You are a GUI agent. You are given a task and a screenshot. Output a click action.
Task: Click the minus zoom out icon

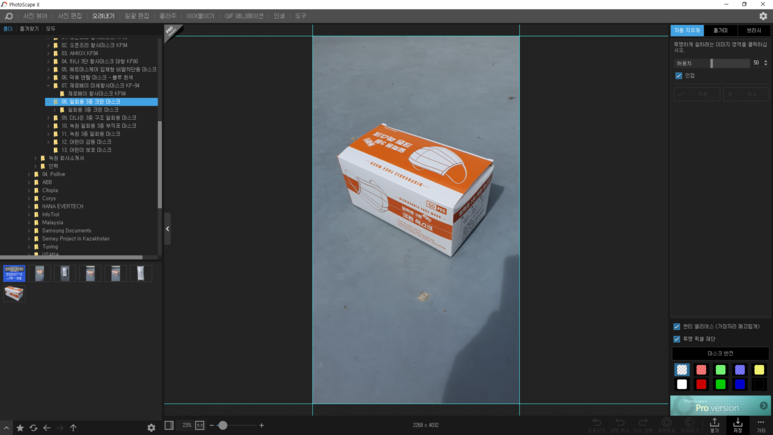pos(212,425)
